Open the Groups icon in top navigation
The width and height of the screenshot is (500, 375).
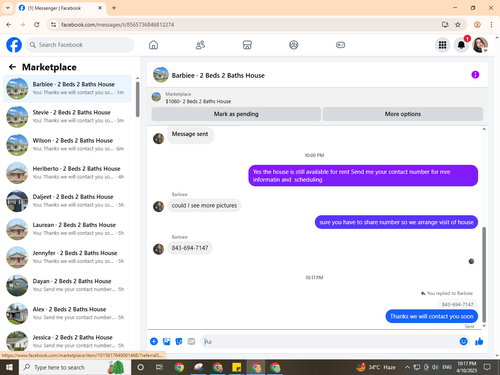point(294,45)
